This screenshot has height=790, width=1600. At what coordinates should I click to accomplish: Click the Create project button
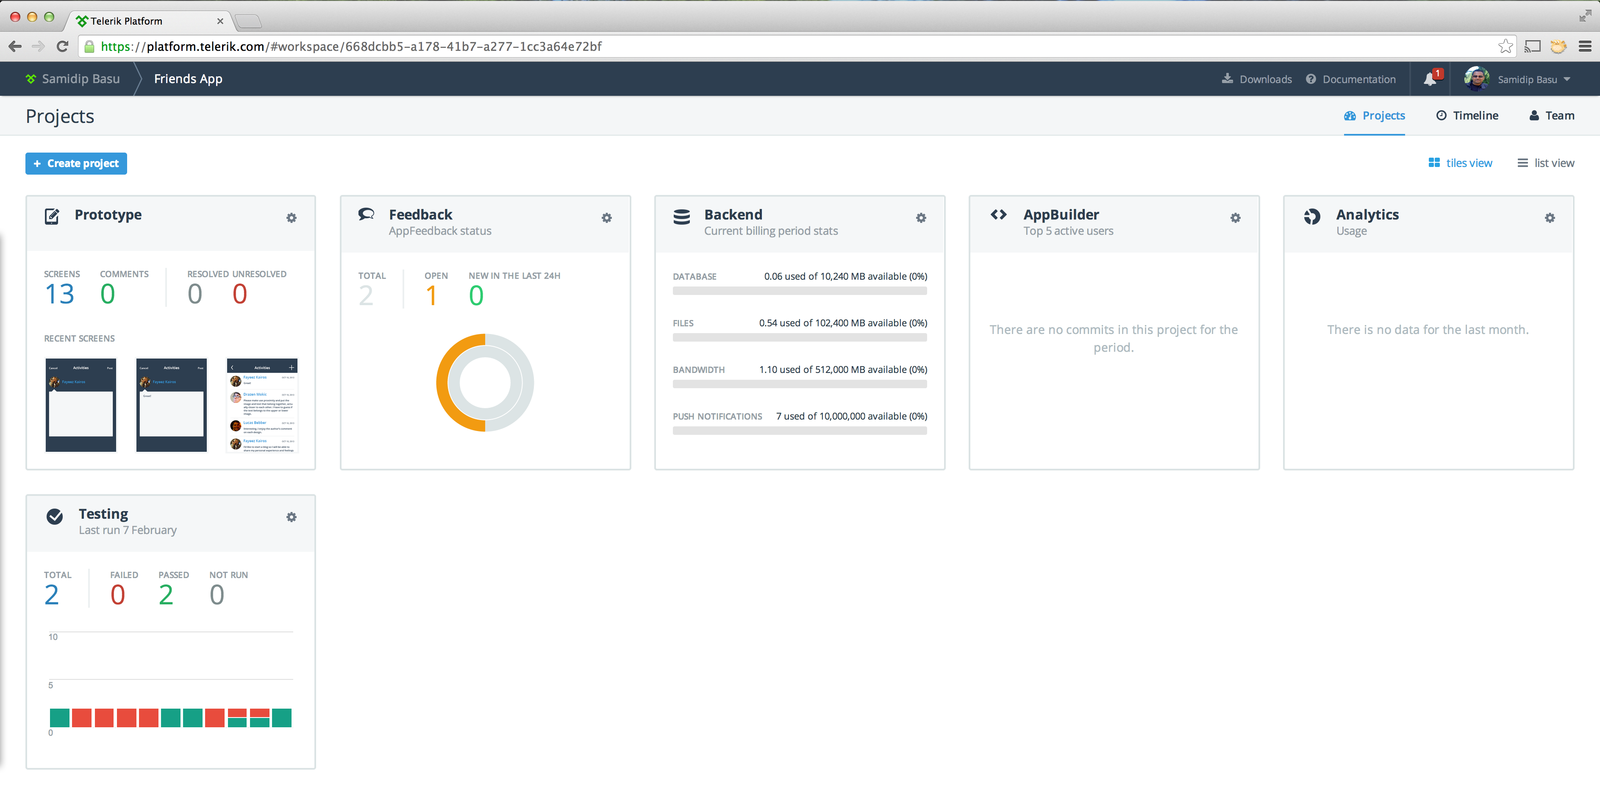(76, 163)
